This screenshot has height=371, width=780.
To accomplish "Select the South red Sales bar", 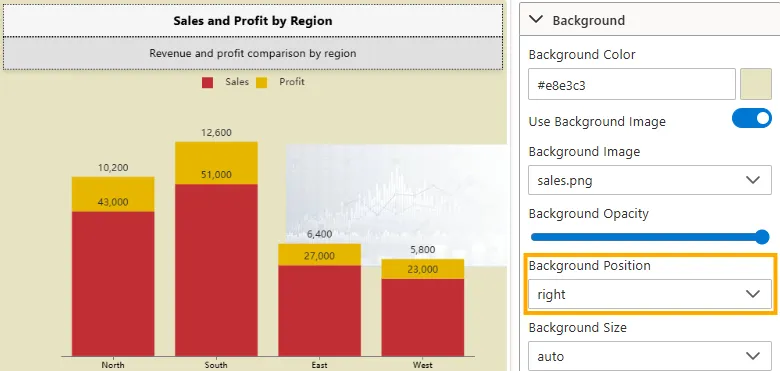I will [216, 270].
